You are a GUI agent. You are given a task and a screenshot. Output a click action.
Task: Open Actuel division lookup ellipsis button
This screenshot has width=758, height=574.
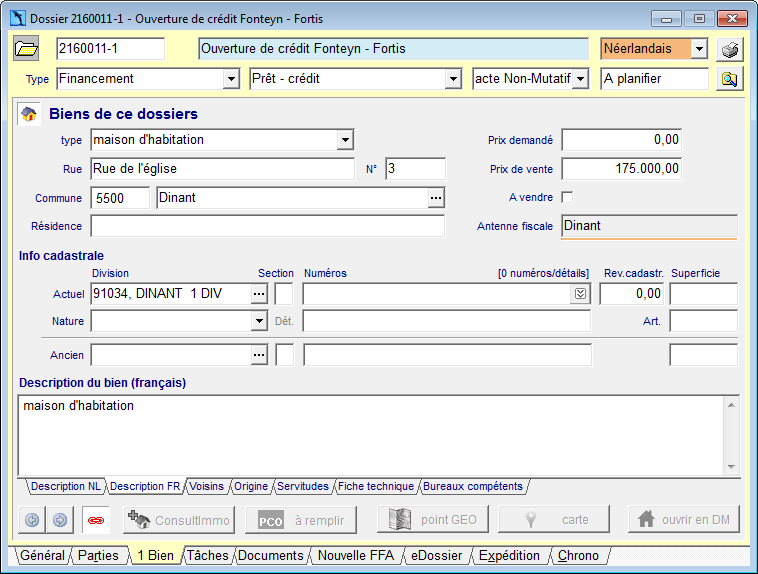(259, 294)
